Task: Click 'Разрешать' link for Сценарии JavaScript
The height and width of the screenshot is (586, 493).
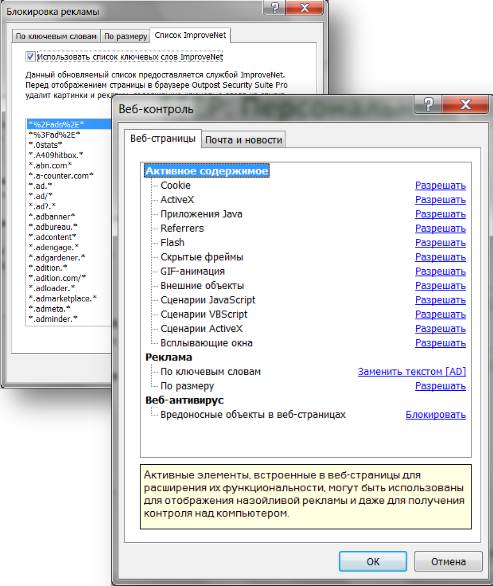Action: (x=440, y=300)
